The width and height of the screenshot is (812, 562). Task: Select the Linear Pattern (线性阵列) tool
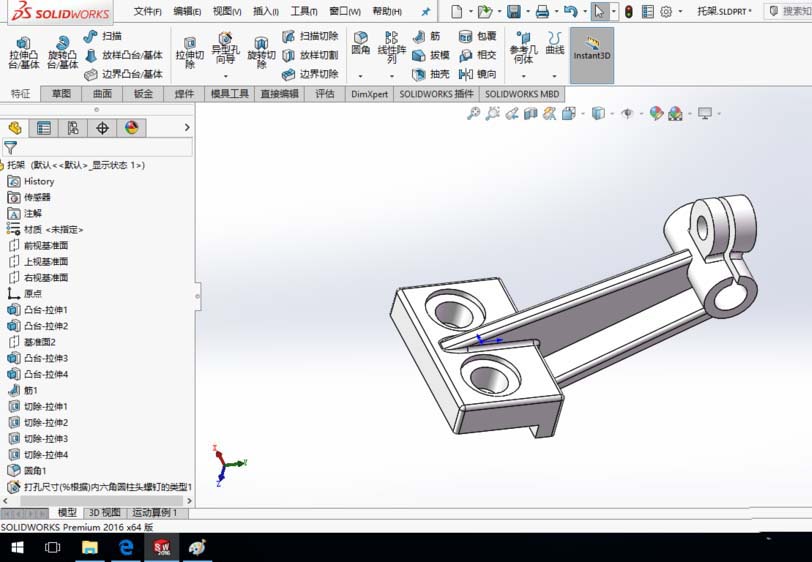coord(392,48)
